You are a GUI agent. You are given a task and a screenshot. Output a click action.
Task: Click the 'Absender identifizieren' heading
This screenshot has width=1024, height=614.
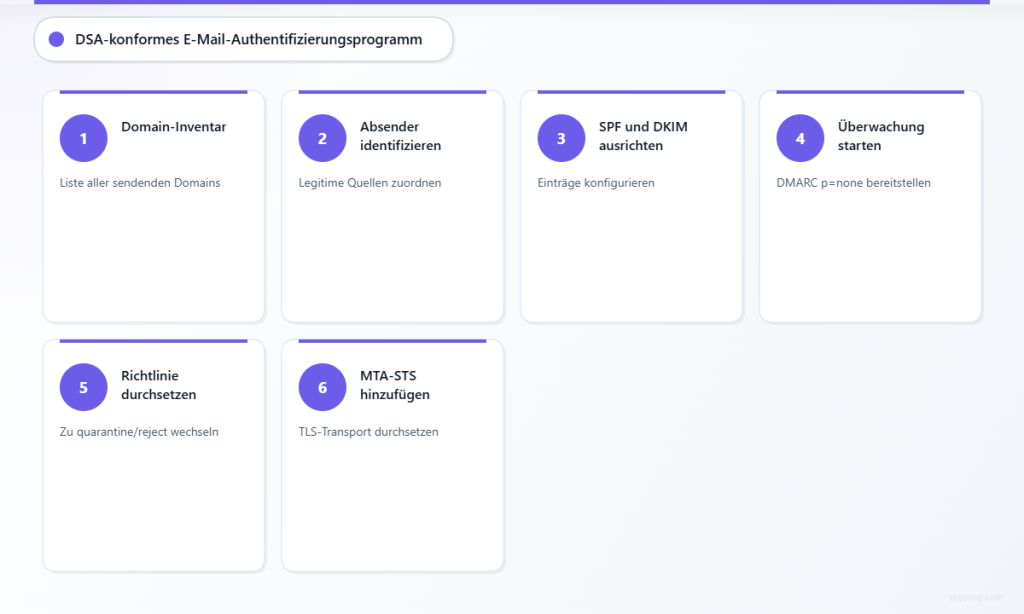coord(400,136)
